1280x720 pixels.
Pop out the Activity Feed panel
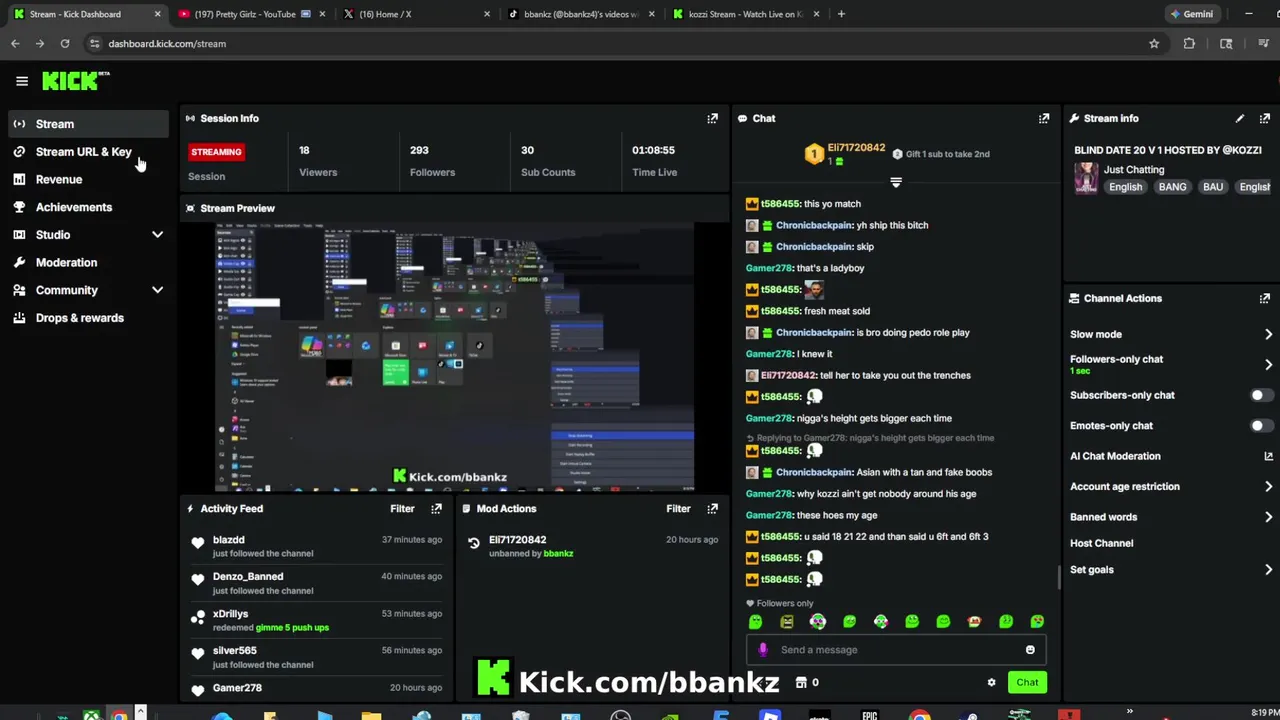tap(436, 508)
